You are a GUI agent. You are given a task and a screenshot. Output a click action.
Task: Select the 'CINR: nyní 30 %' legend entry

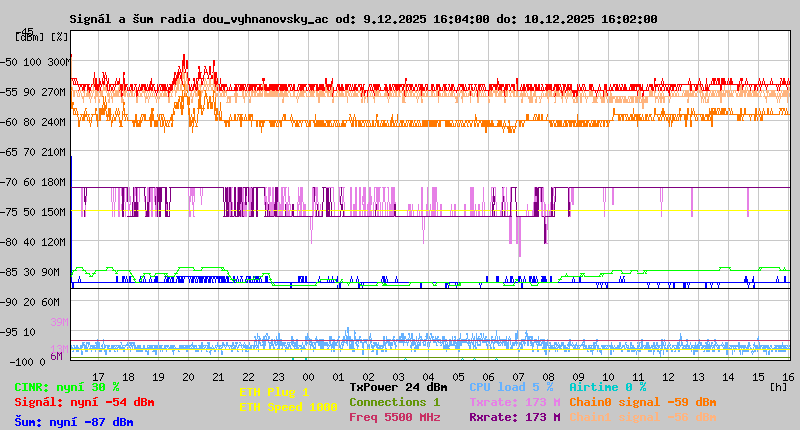coord(67,387)
